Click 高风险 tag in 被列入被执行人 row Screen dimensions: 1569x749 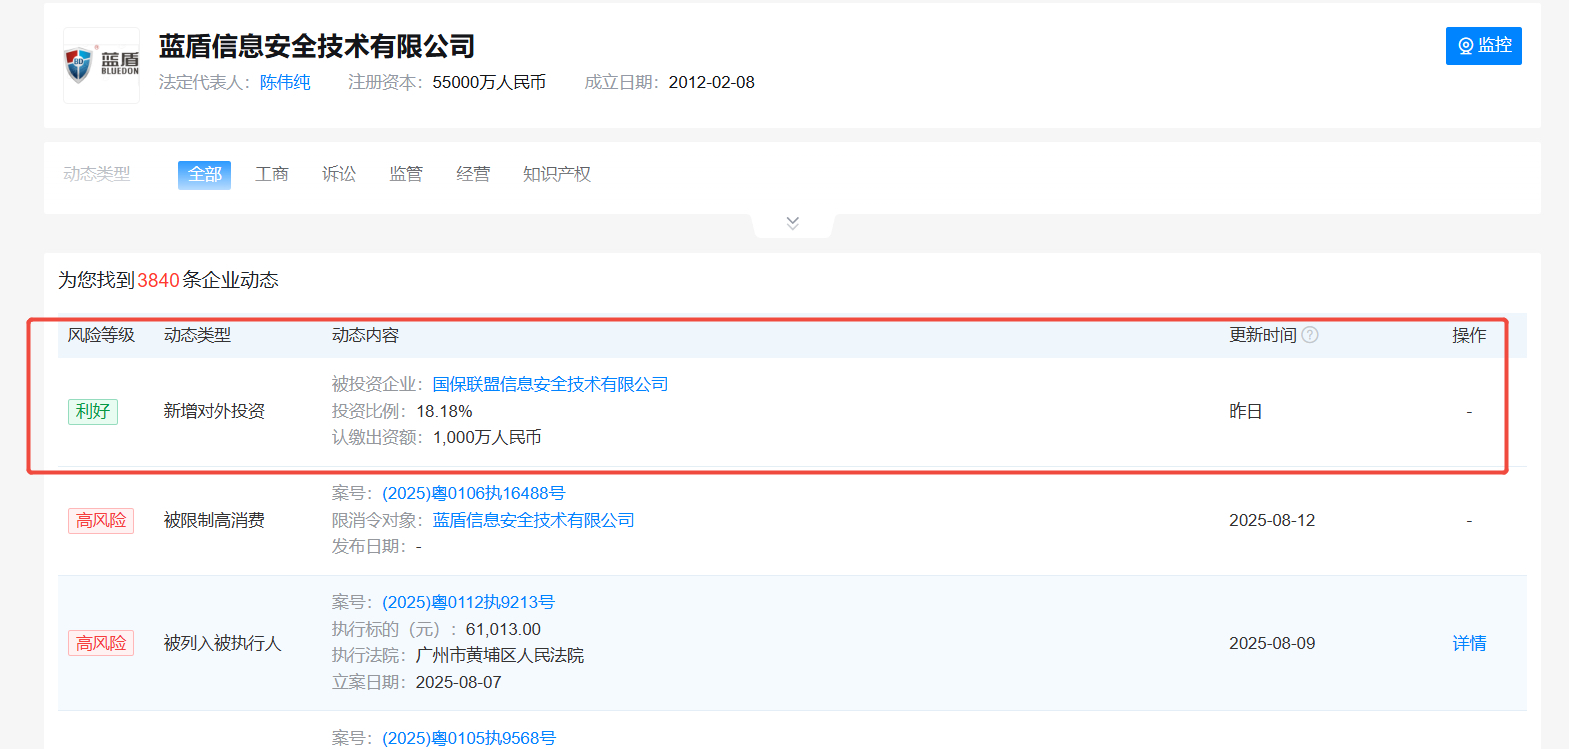pyautogui.click(x=101, y=643)
